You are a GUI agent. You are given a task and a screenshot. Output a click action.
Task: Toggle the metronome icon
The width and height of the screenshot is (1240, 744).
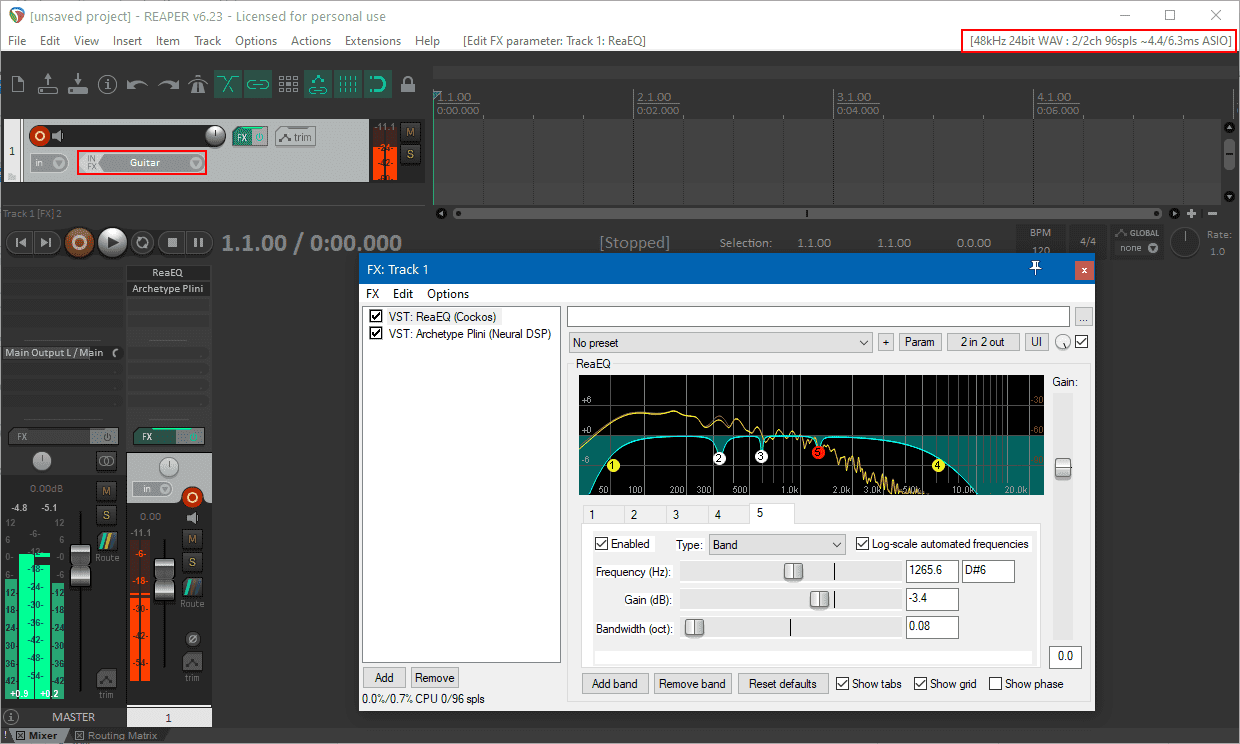198,84
